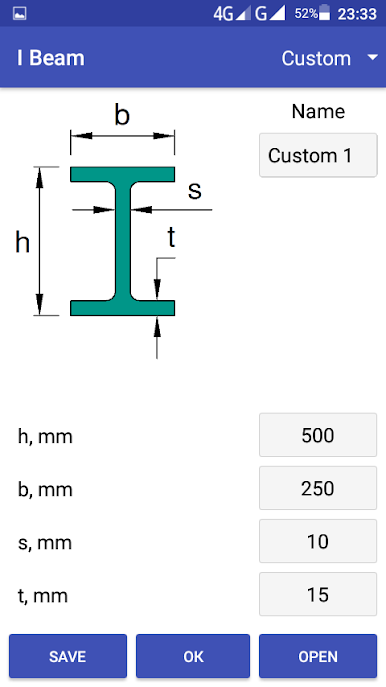This screenshot has height=687, width=386.
Task: Edit the Name field showing Custom 1
Action: point(318,155)
